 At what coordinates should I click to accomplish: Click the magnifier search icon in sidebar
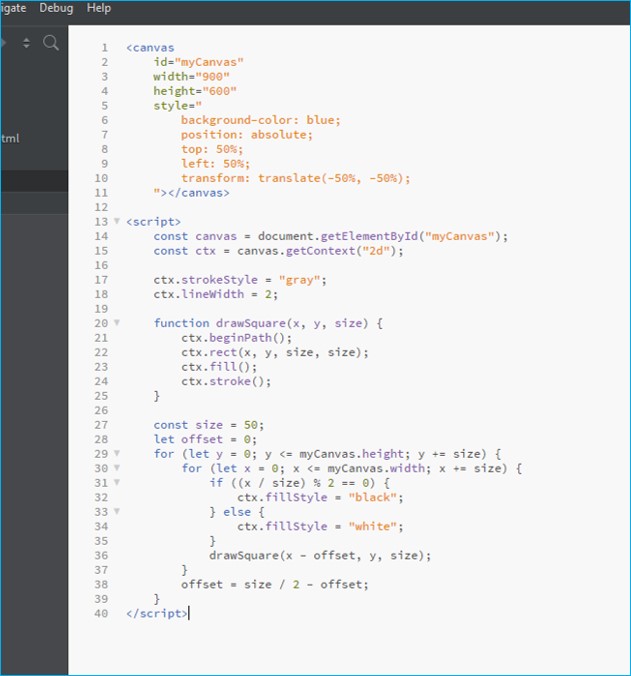pos(51,43)
